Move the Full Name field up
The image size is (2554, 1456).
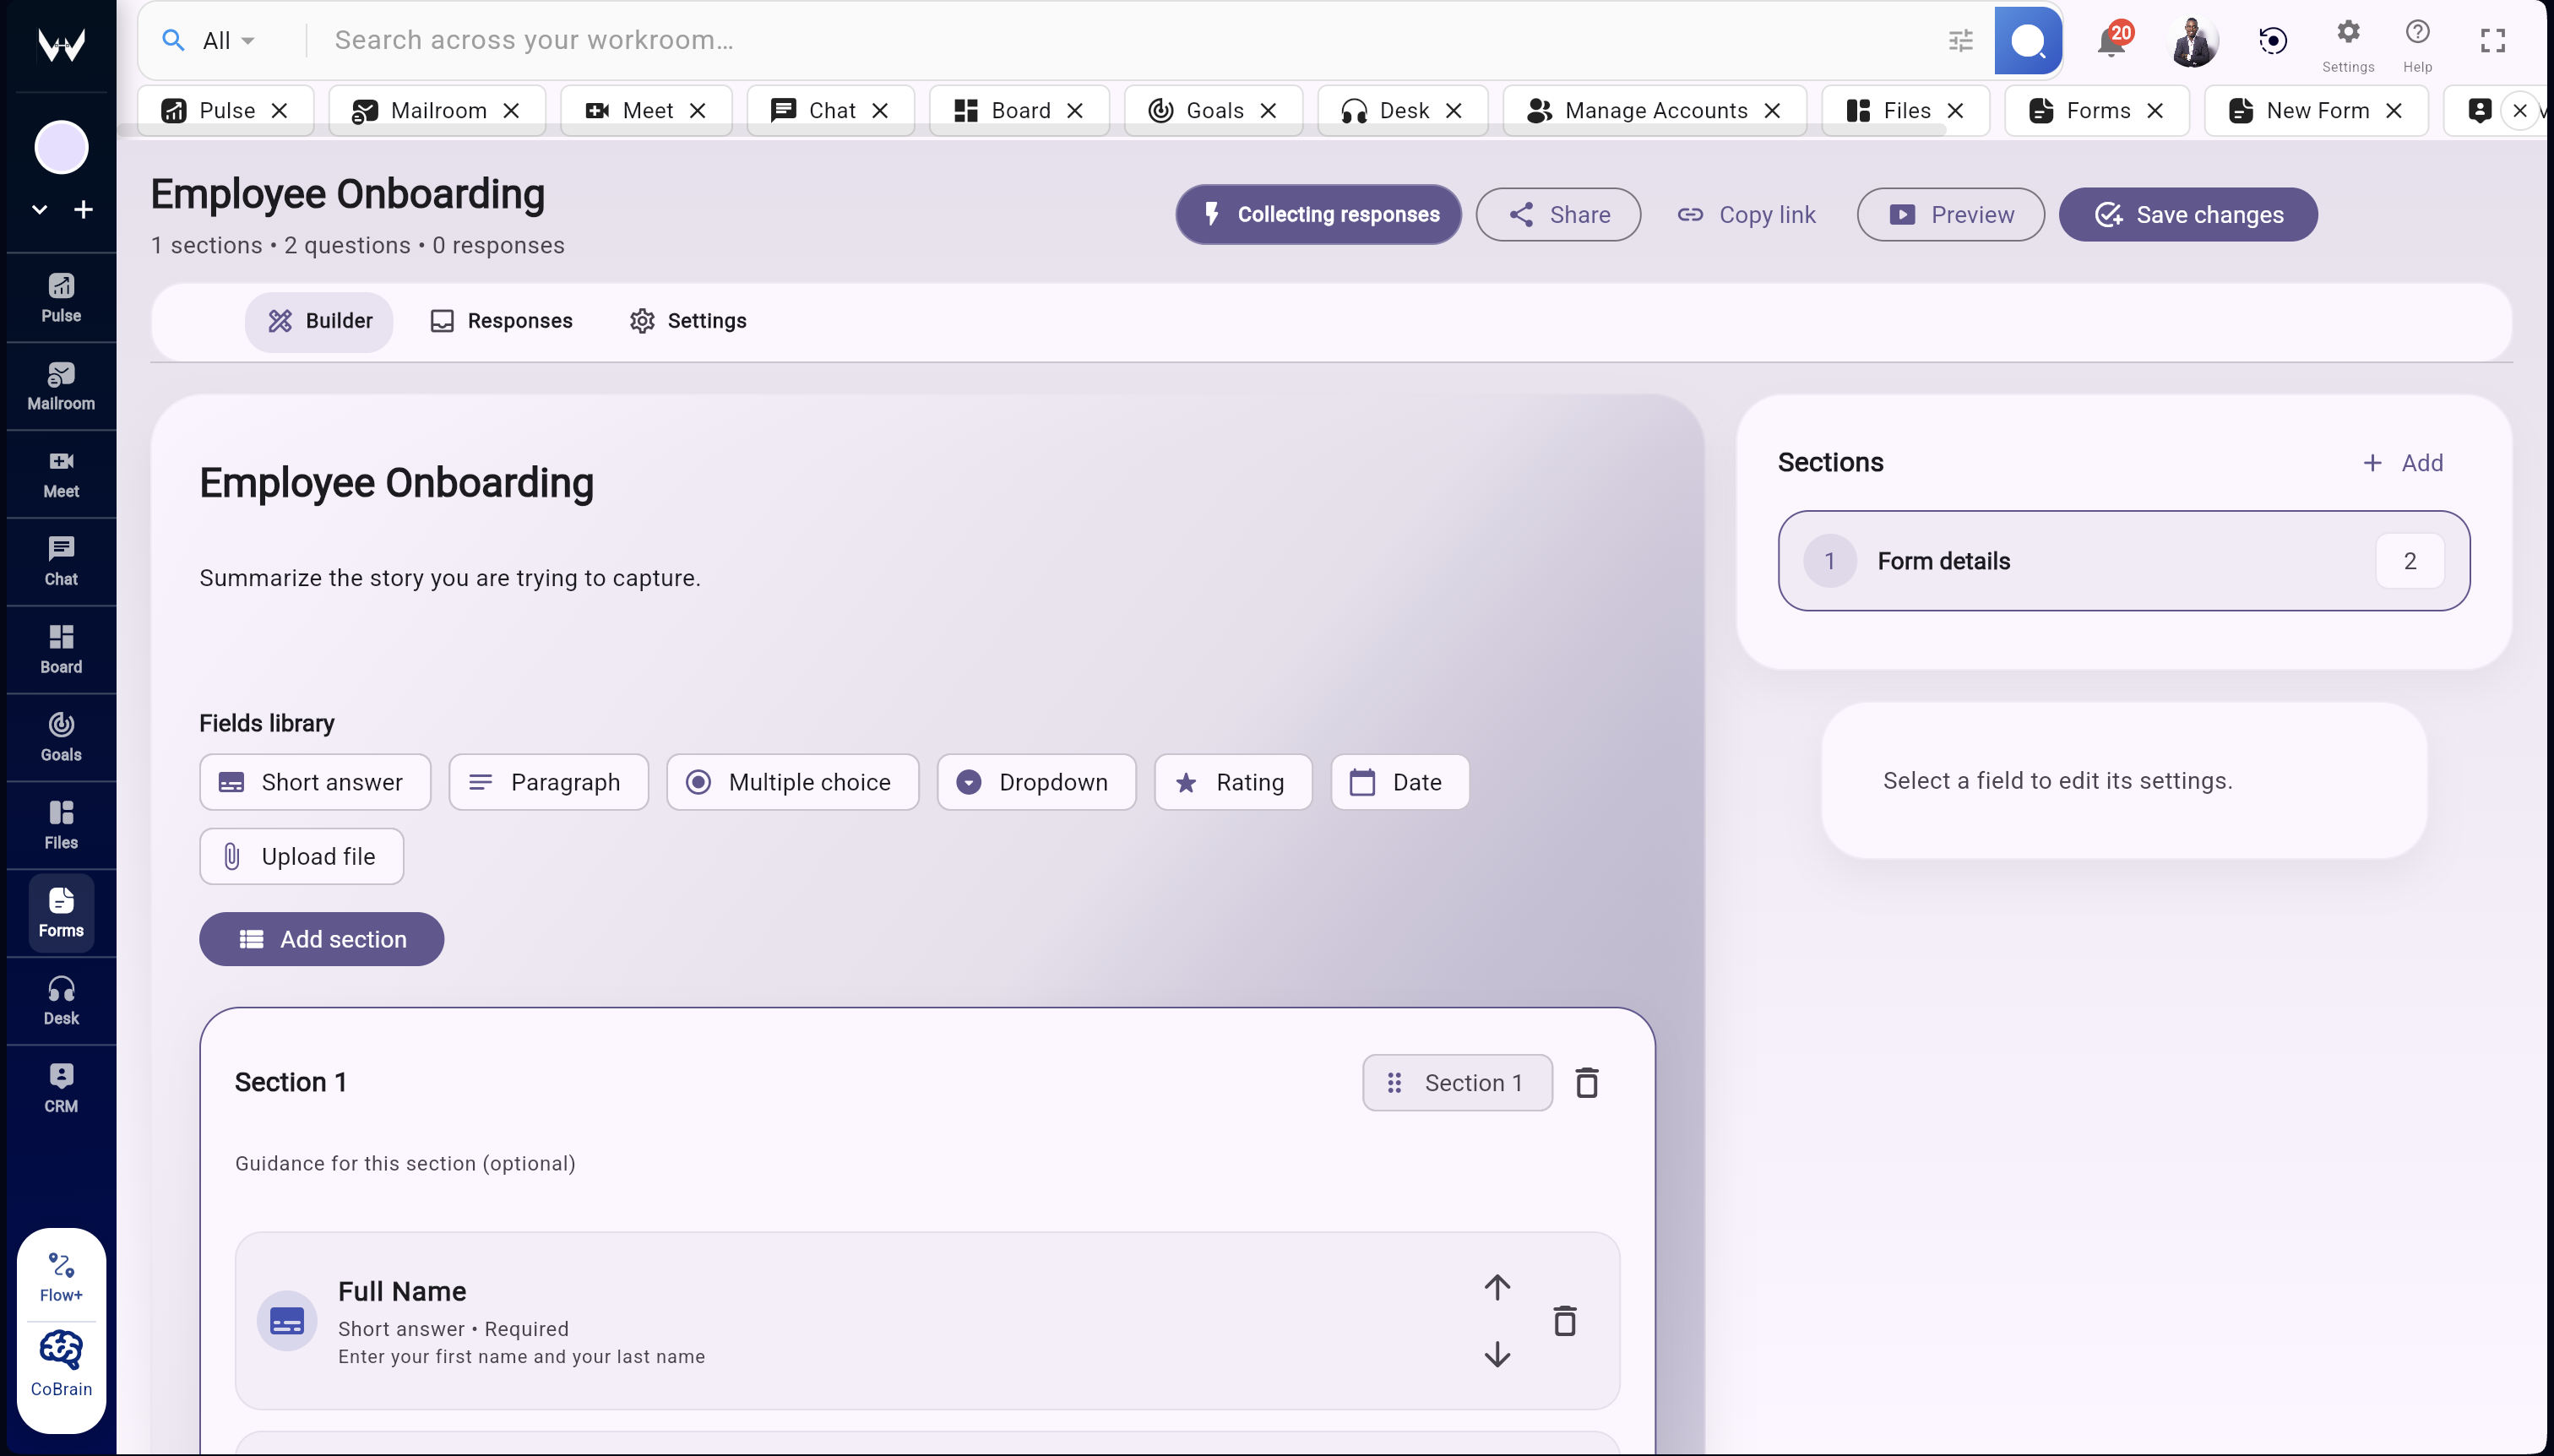(x=1496, y=1287)
